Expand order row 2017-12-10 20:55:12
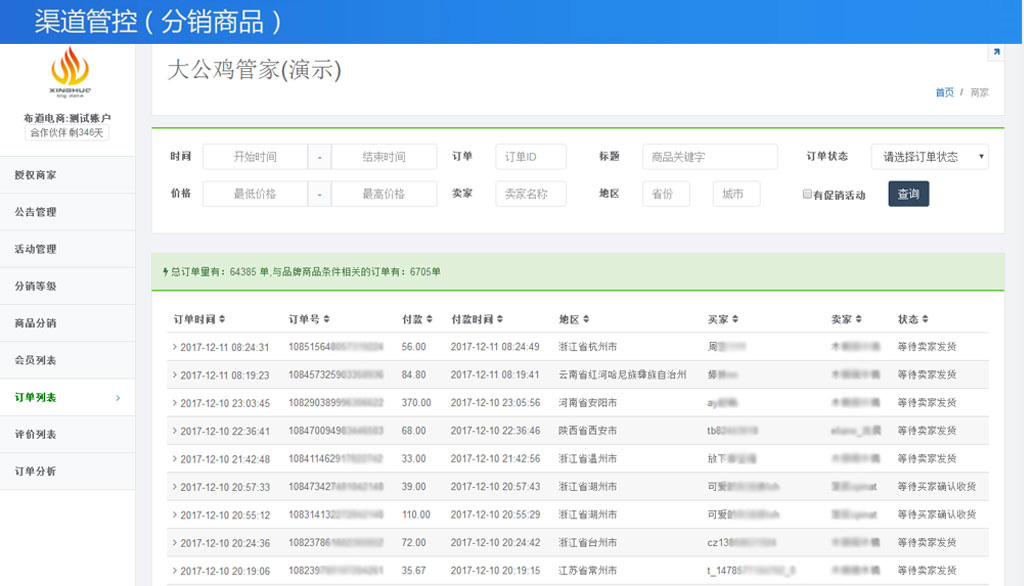 point(174,515)
